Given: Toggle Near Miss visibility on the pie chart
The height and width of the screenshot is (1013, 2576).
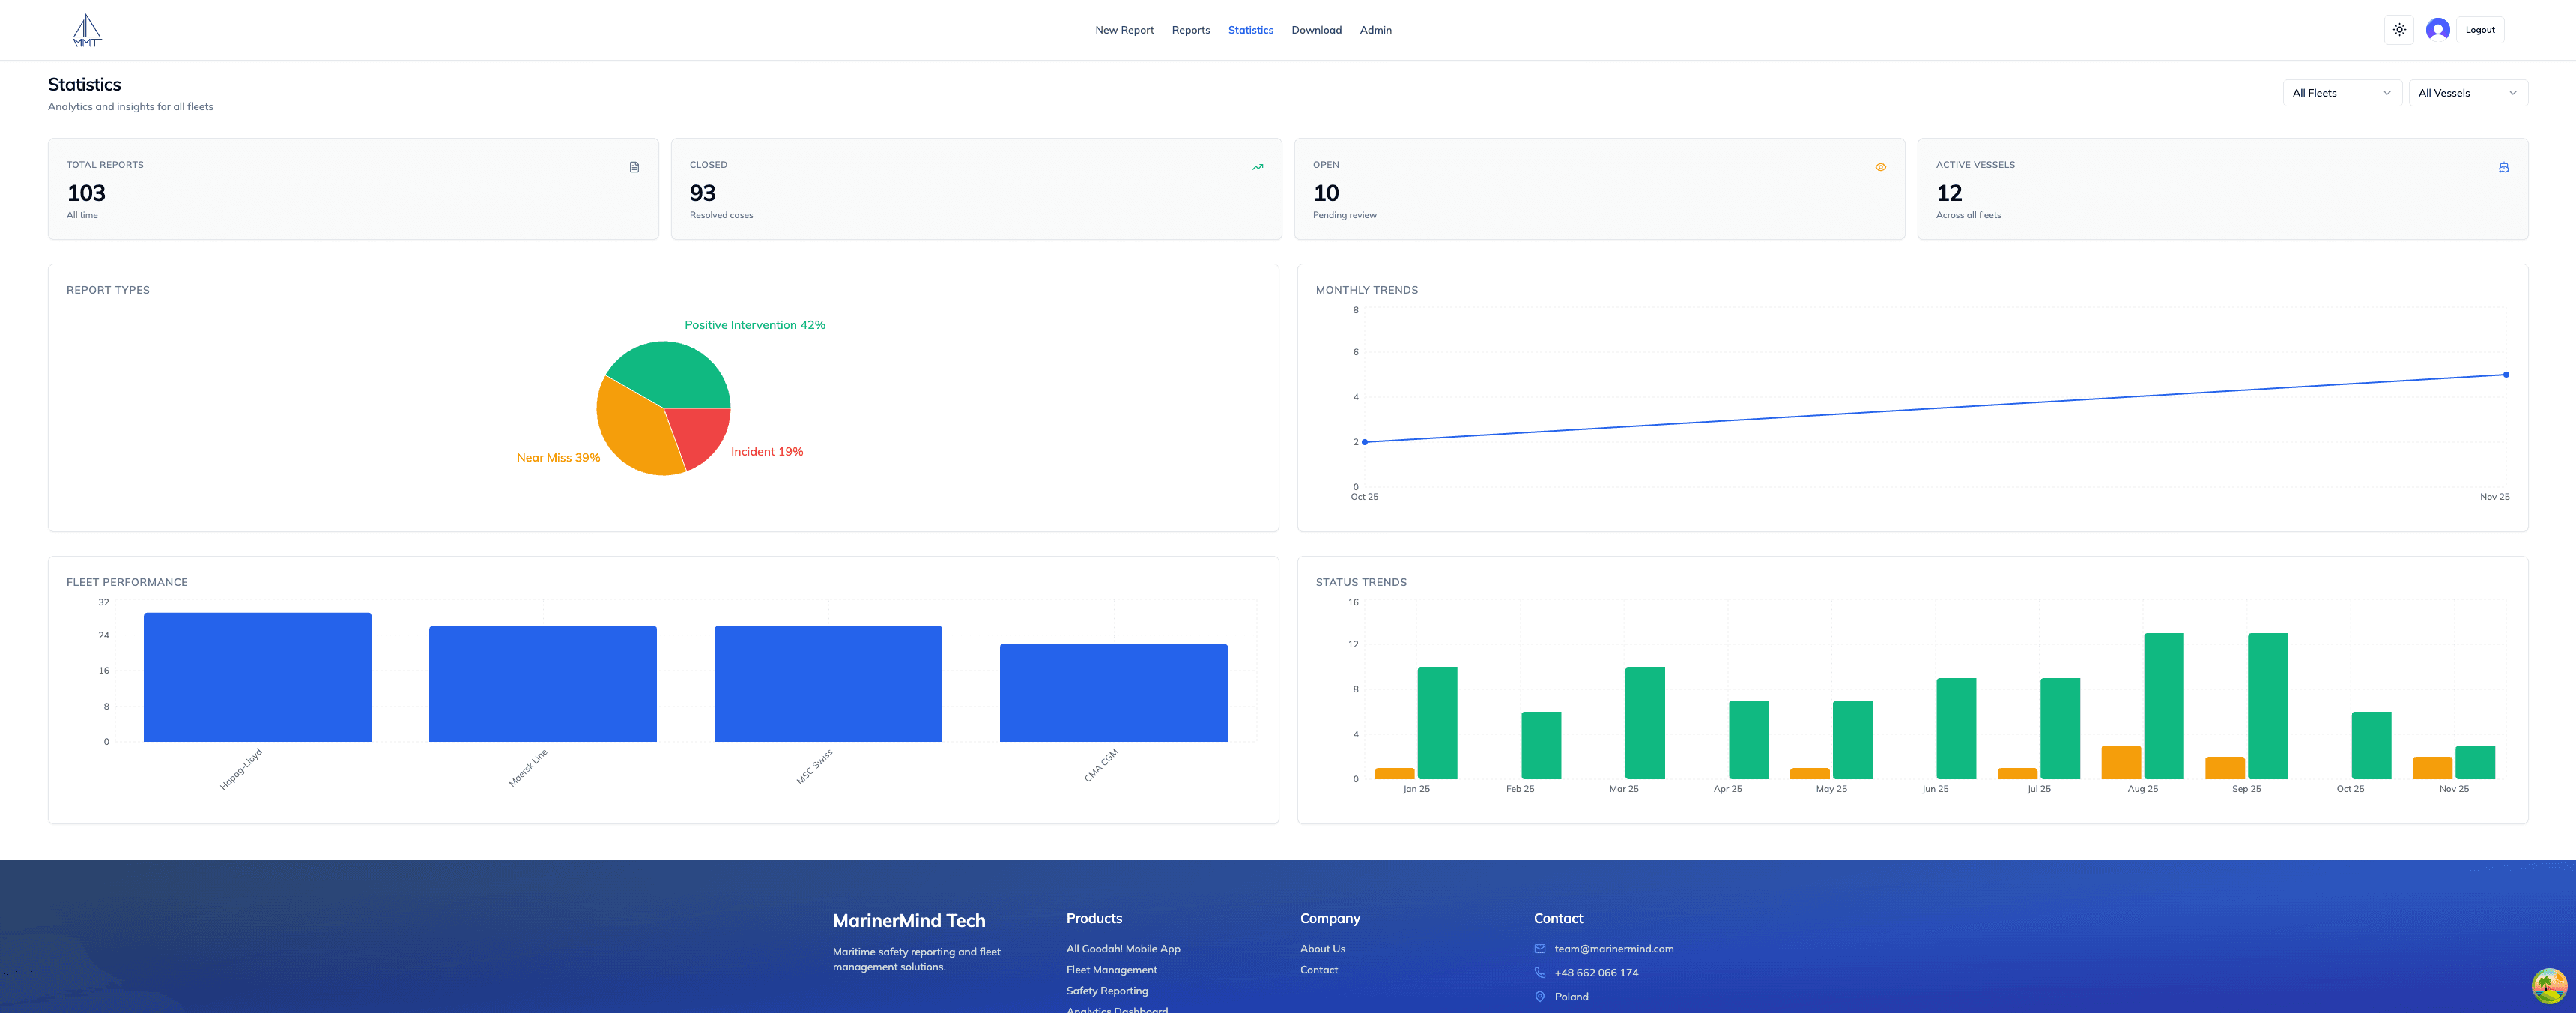Looking at the screenshot, I should [x=557, y=456].
